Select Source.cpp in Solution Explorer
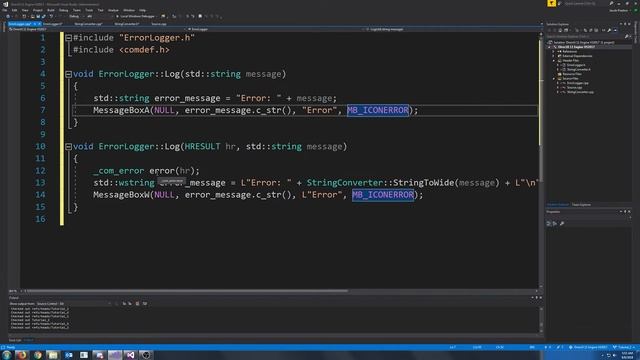Viewport: 640px width, 360px height. click(574, 87)
